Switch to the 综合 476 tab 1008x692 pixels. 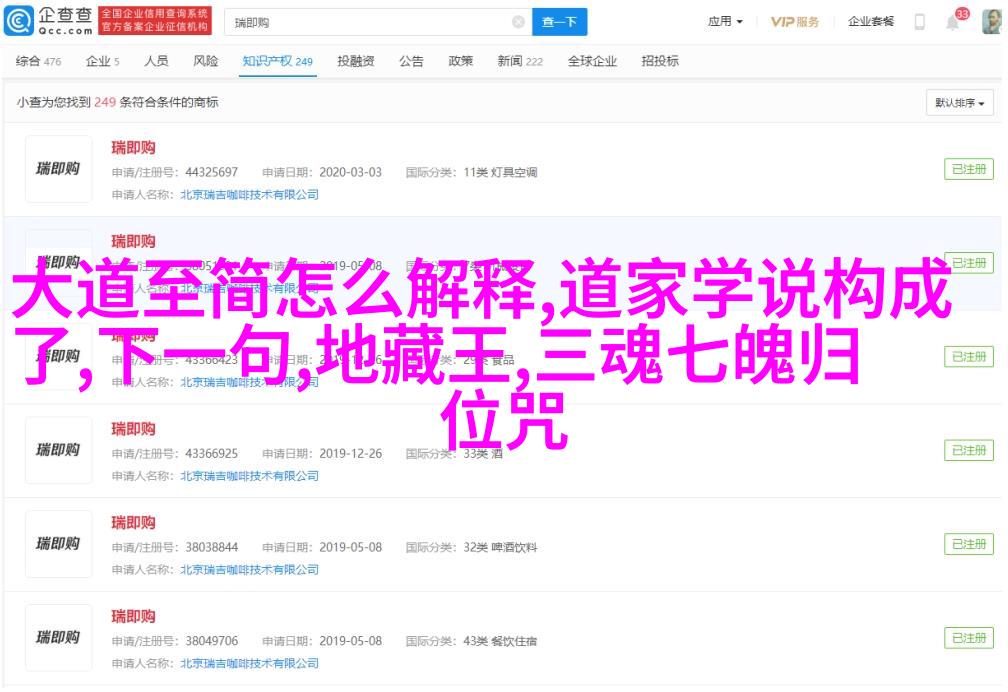pos(39,61)
